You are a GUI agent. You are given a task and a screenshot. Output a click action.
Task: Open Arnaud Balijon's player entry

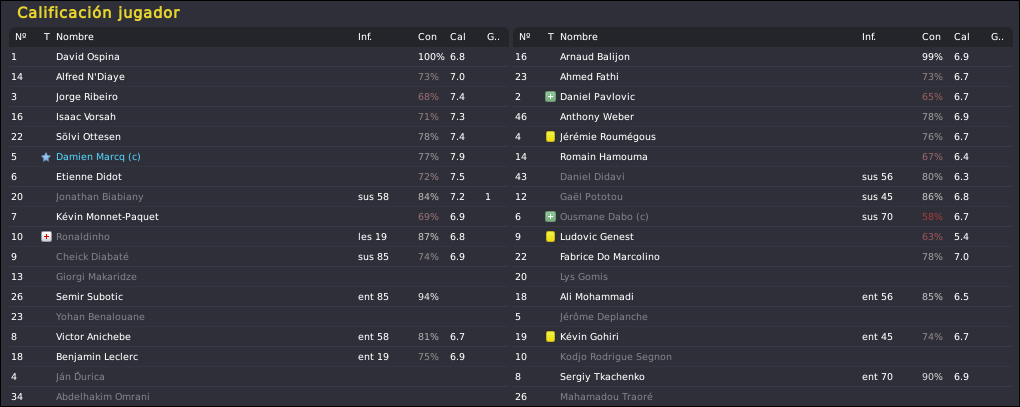(762, 57)
